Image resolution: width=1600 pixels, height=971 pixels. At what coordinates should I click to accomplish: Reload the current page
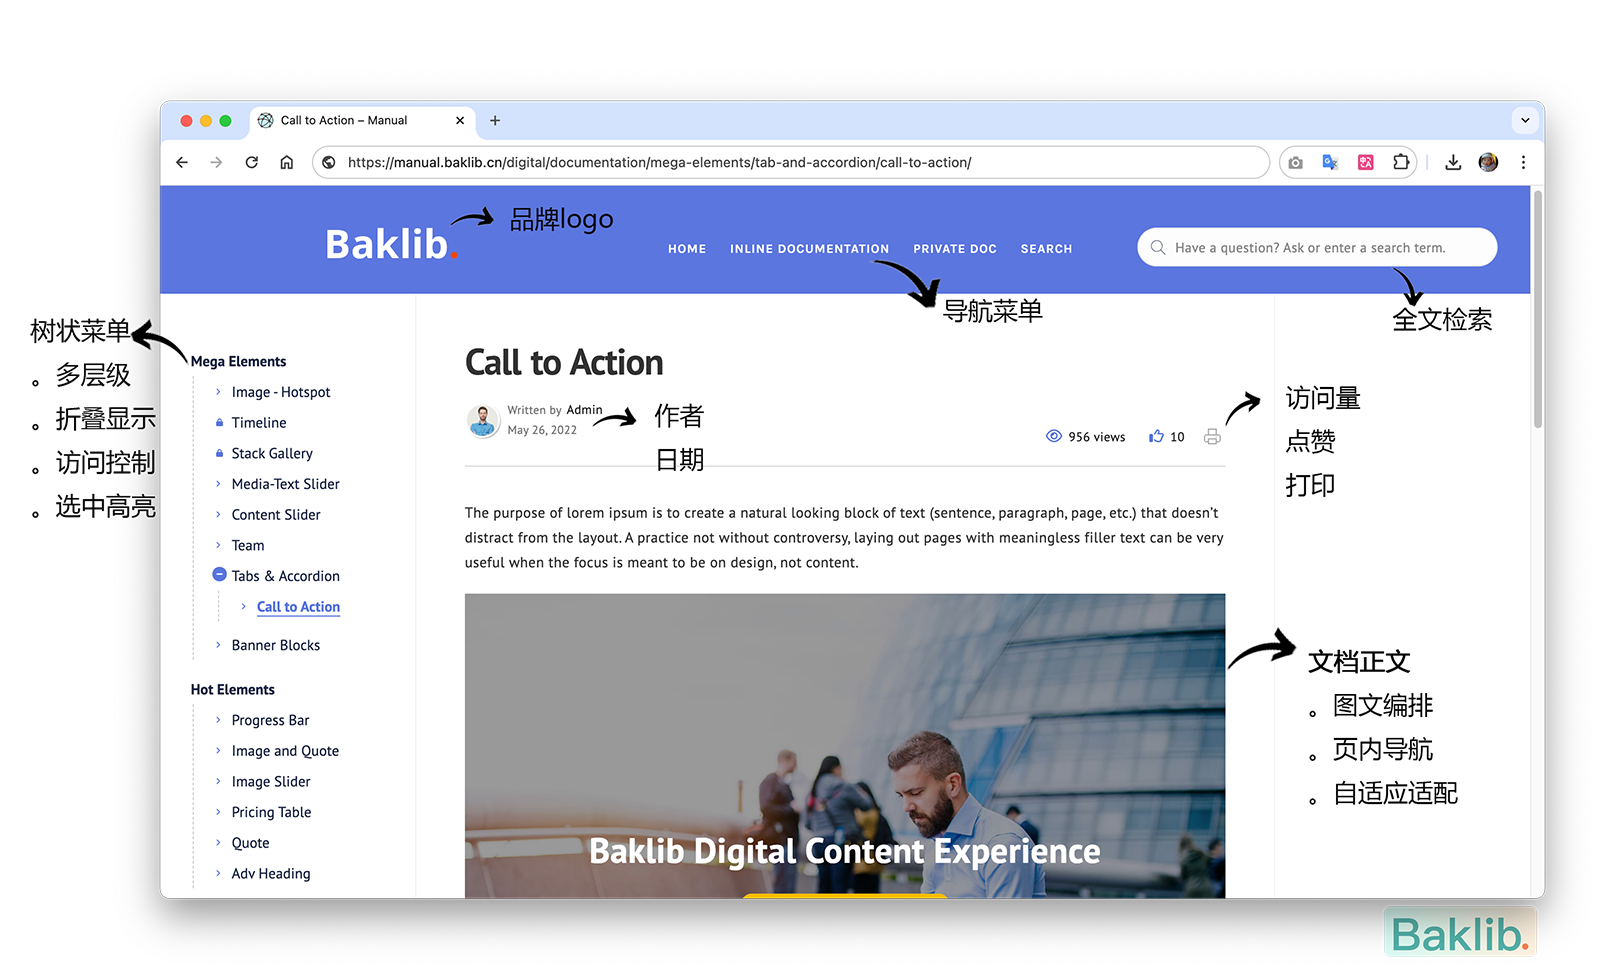tap(252, 162)
